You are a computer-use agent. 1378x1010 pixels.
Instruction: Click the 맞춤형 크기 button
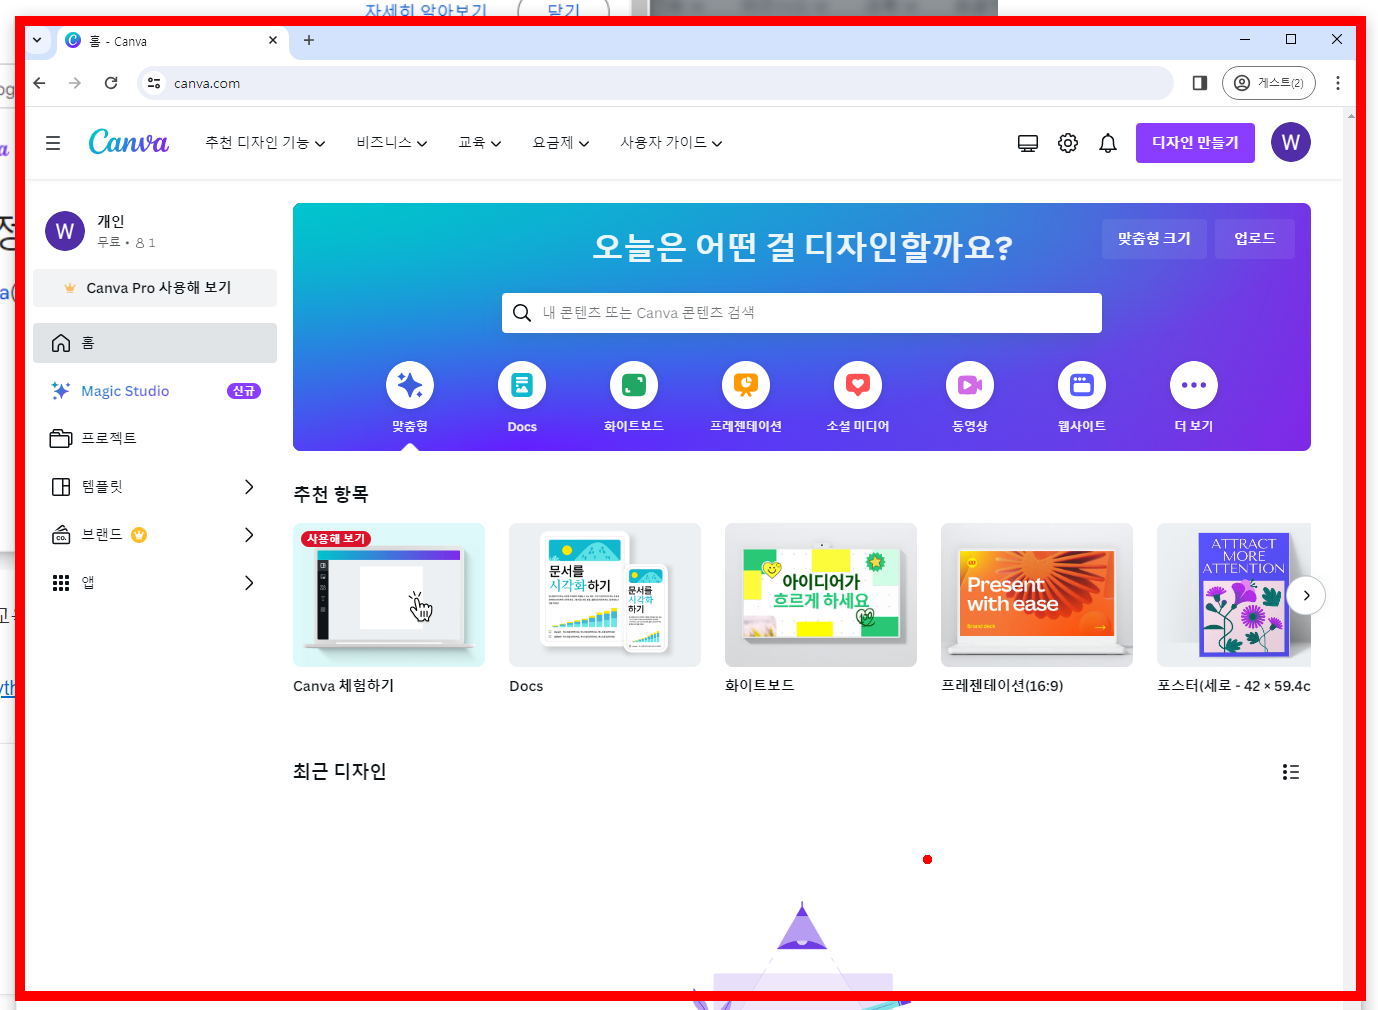(x=1154, y=239)
